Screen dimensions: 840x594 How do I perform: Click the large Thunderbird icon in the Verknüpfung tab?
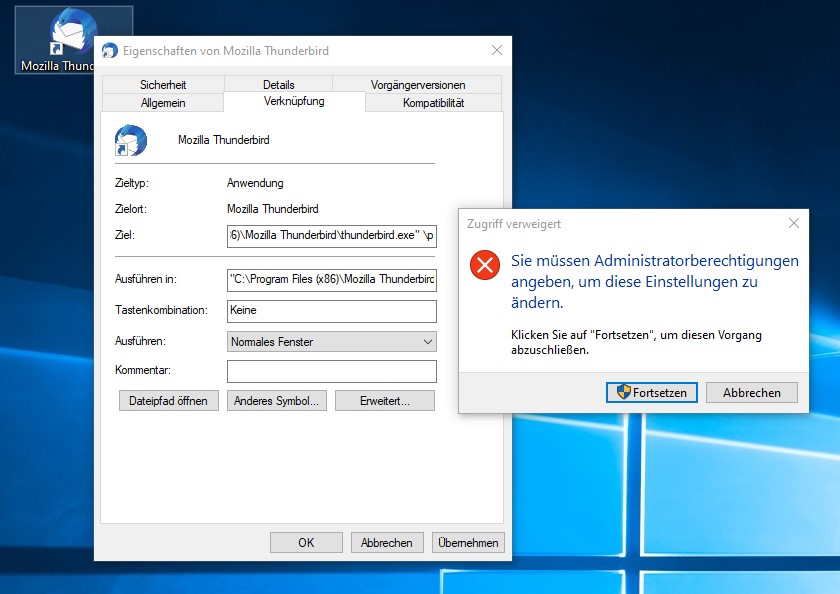[131, 140]
